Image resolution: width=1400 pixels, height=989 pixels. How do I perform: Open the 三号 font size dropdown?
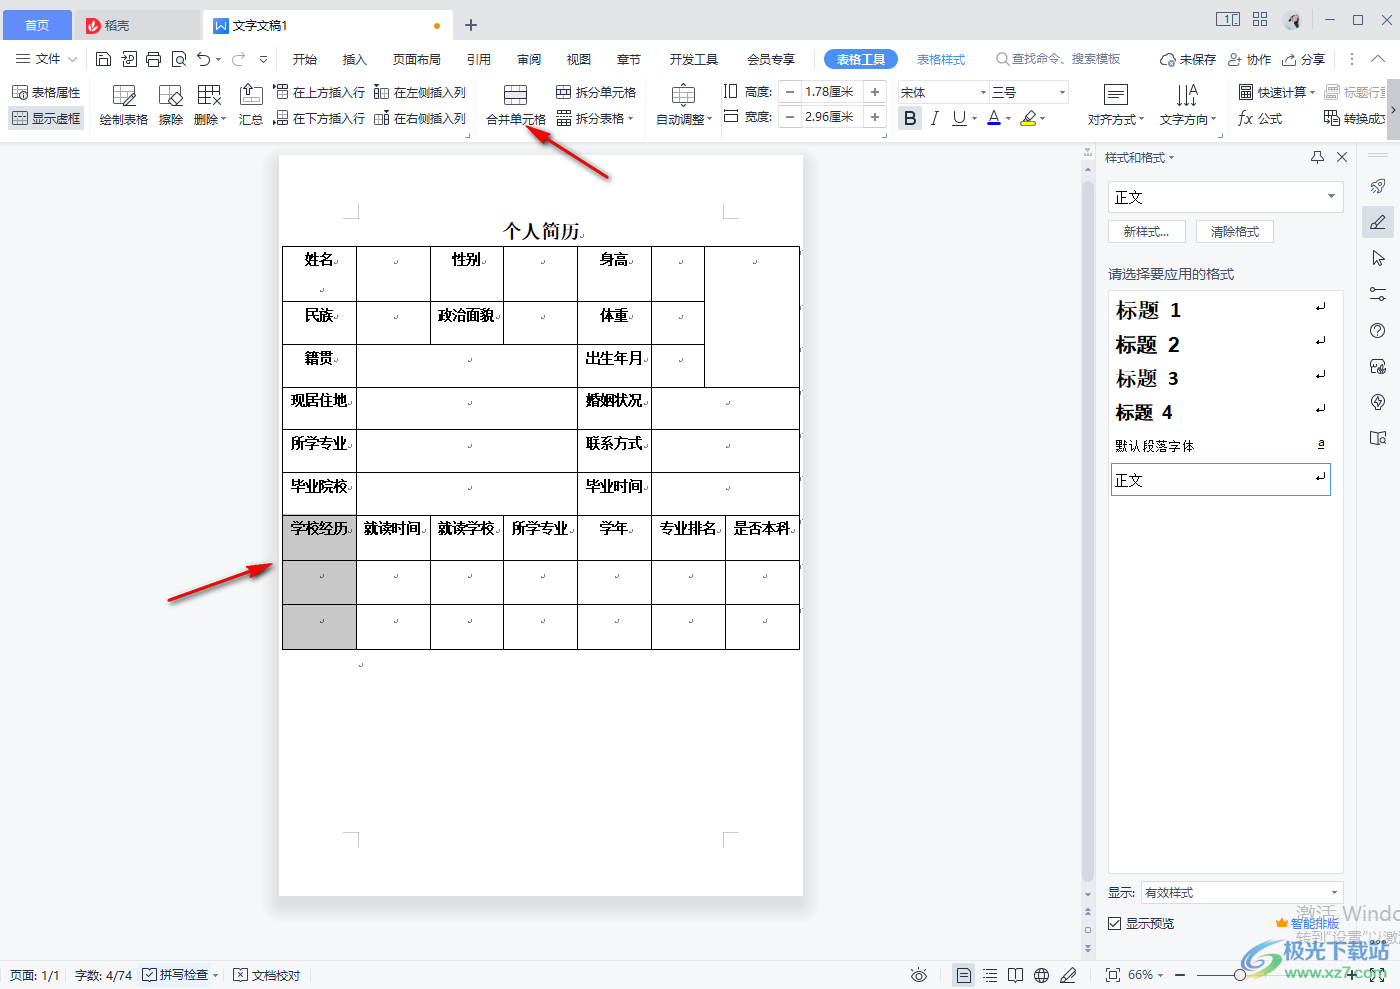[x=1062, y=92]
